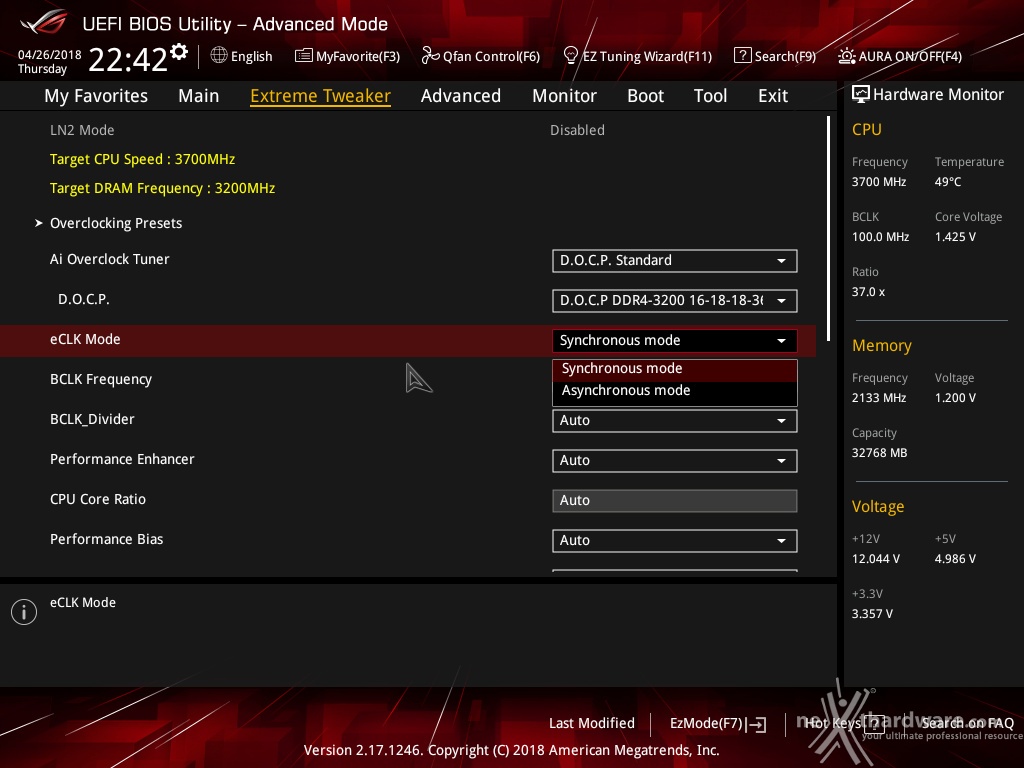Click the CPU temperature 49°C value

tap(948, 182)
